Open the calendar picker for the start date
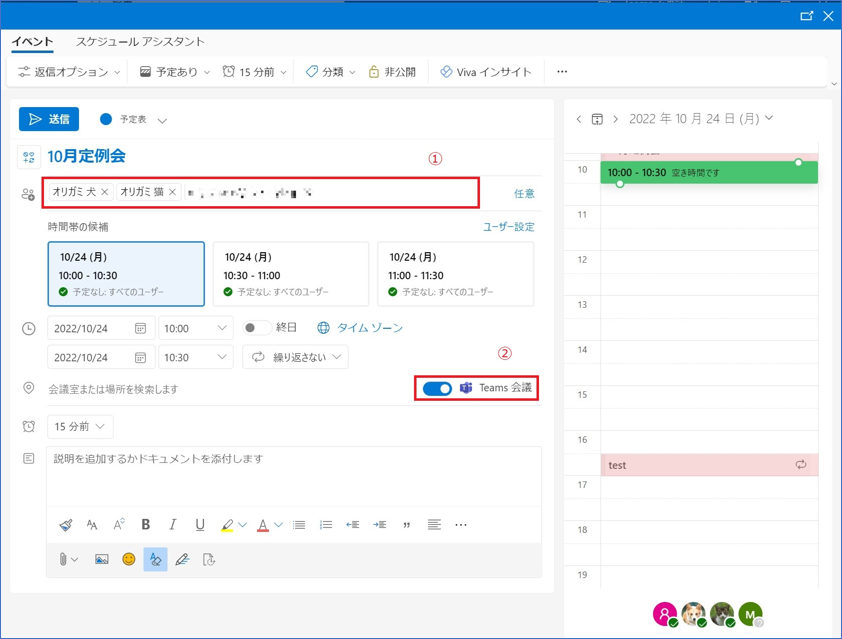842x639 pixels. [141, 328]
